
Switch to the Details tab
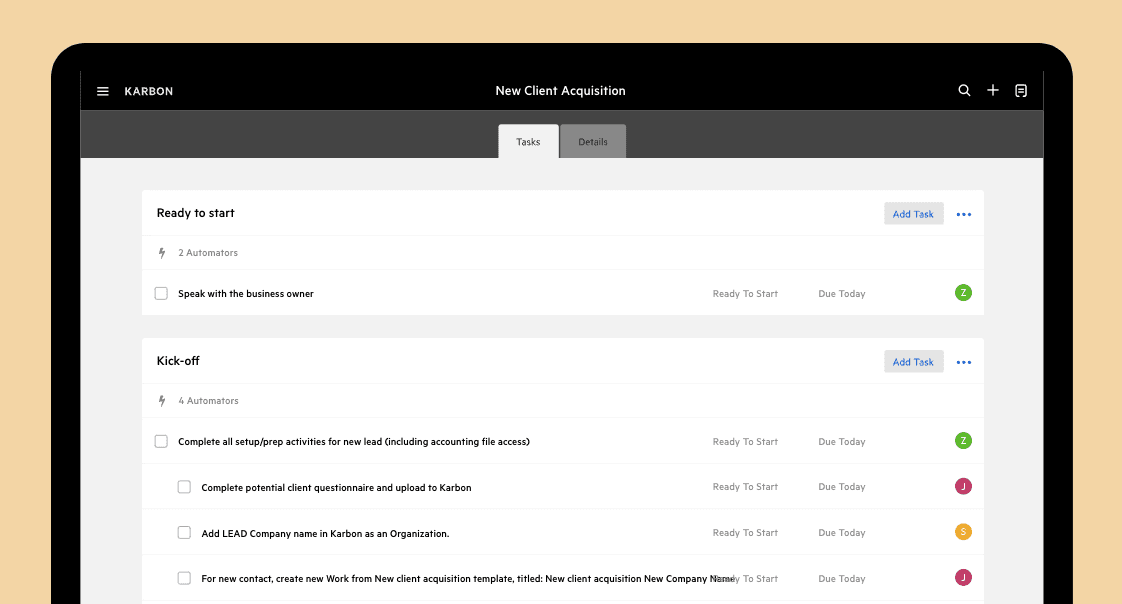tap(592, 142)
